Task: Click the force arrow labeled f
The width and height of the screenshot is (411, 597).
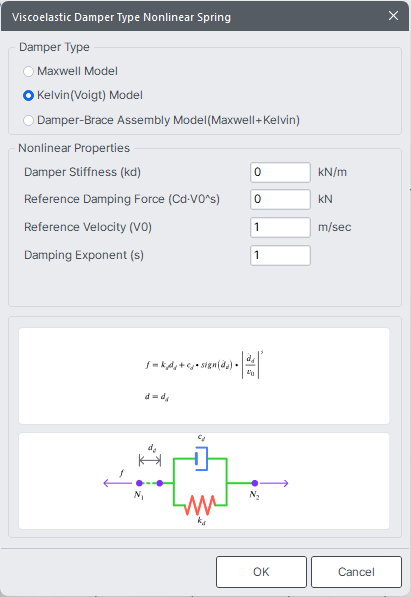Action: (x=118, y=483)
